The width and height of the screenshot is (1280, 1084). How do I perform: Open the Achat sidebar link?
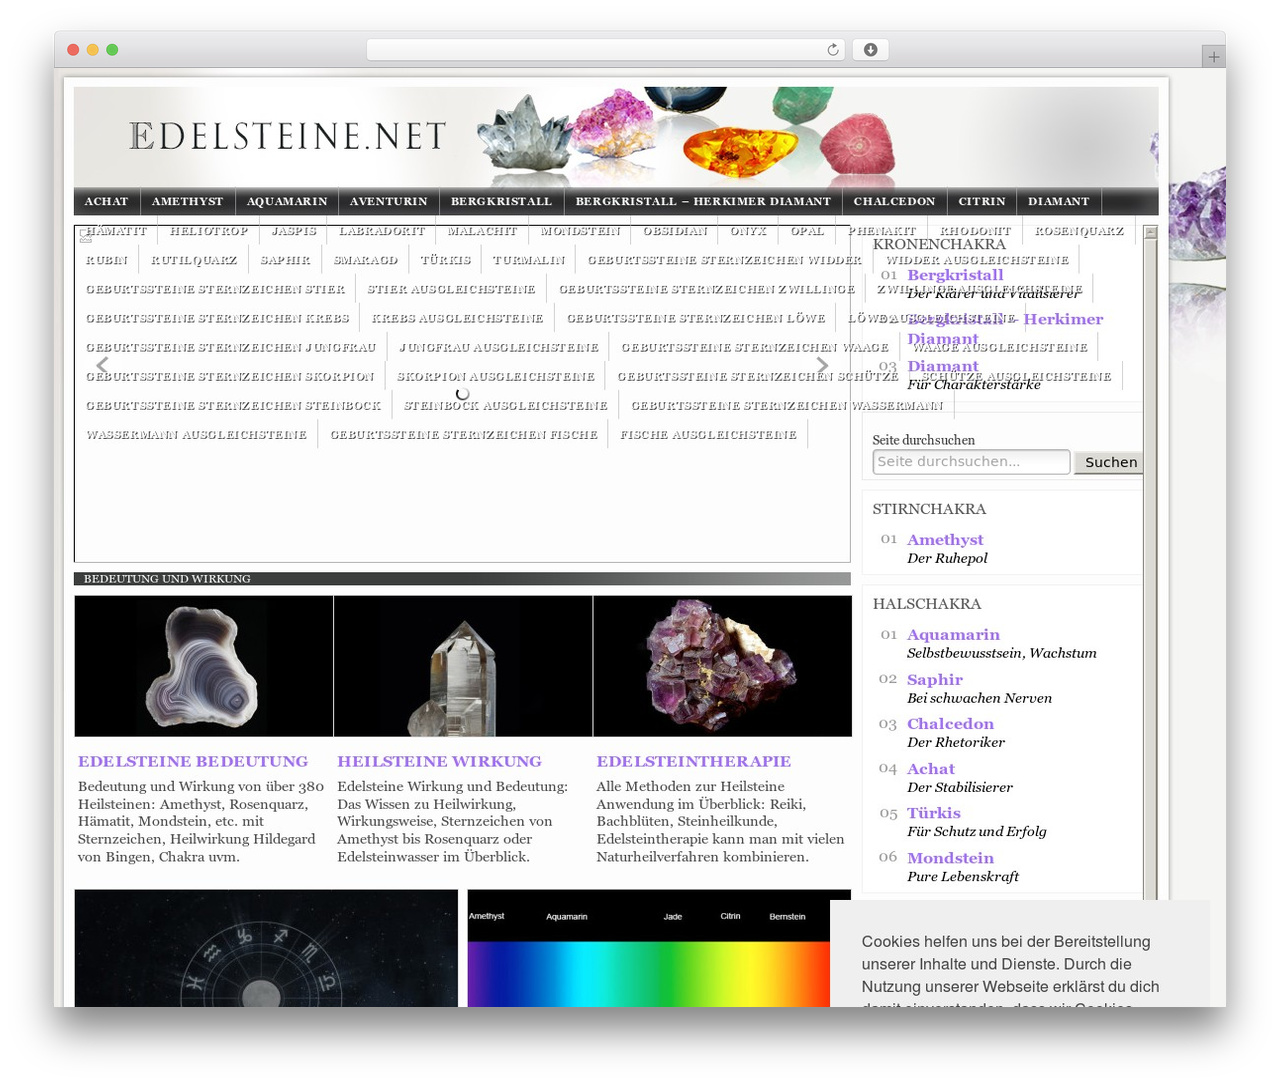931,769
